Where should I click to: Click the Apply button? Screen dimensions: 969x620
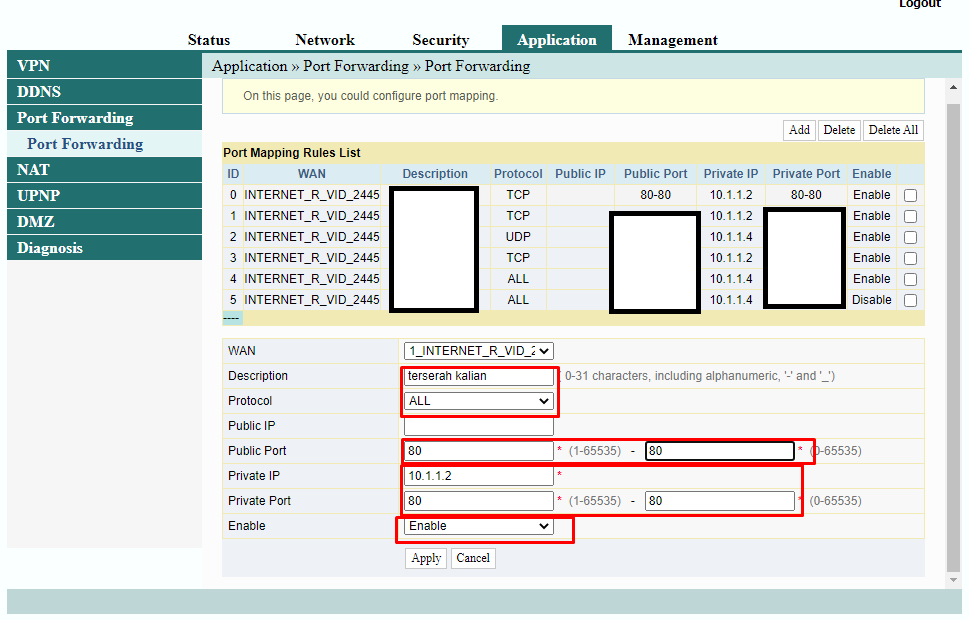426,558
